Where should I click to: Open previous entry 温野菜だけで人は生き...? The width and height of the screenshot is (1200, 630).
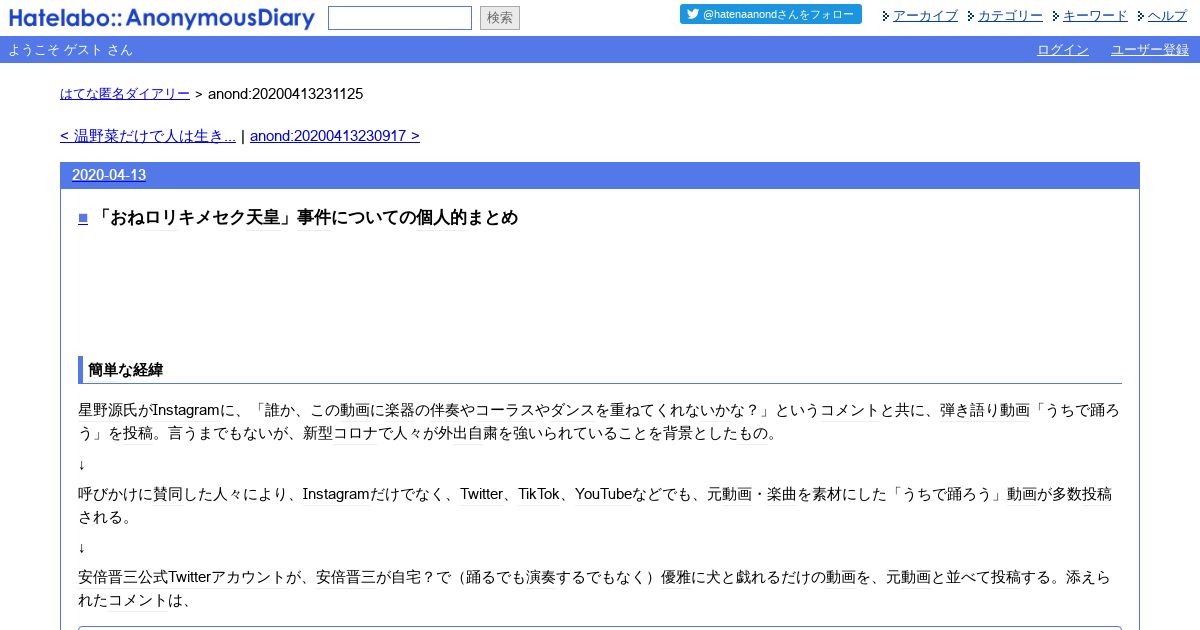(148, 136)
